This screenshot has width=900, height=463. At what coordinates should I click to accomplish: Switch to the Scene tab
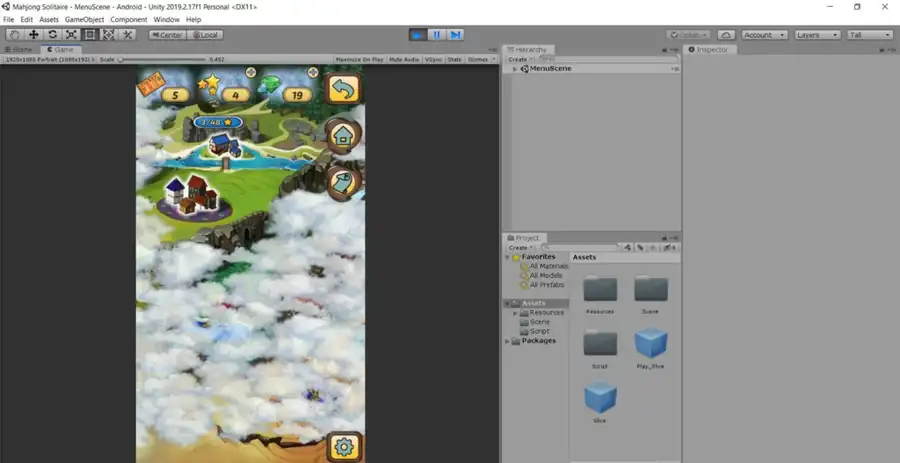pos(22,49)
